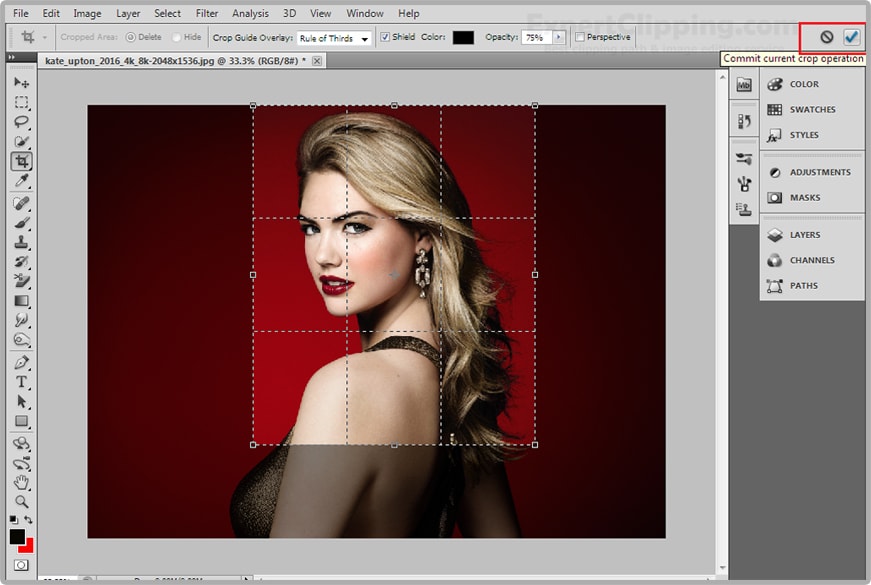The width and height of the screenshot is (871, 585).
Task: Open the Crop Guide Overlay dropdown
Action: point(335,38)
